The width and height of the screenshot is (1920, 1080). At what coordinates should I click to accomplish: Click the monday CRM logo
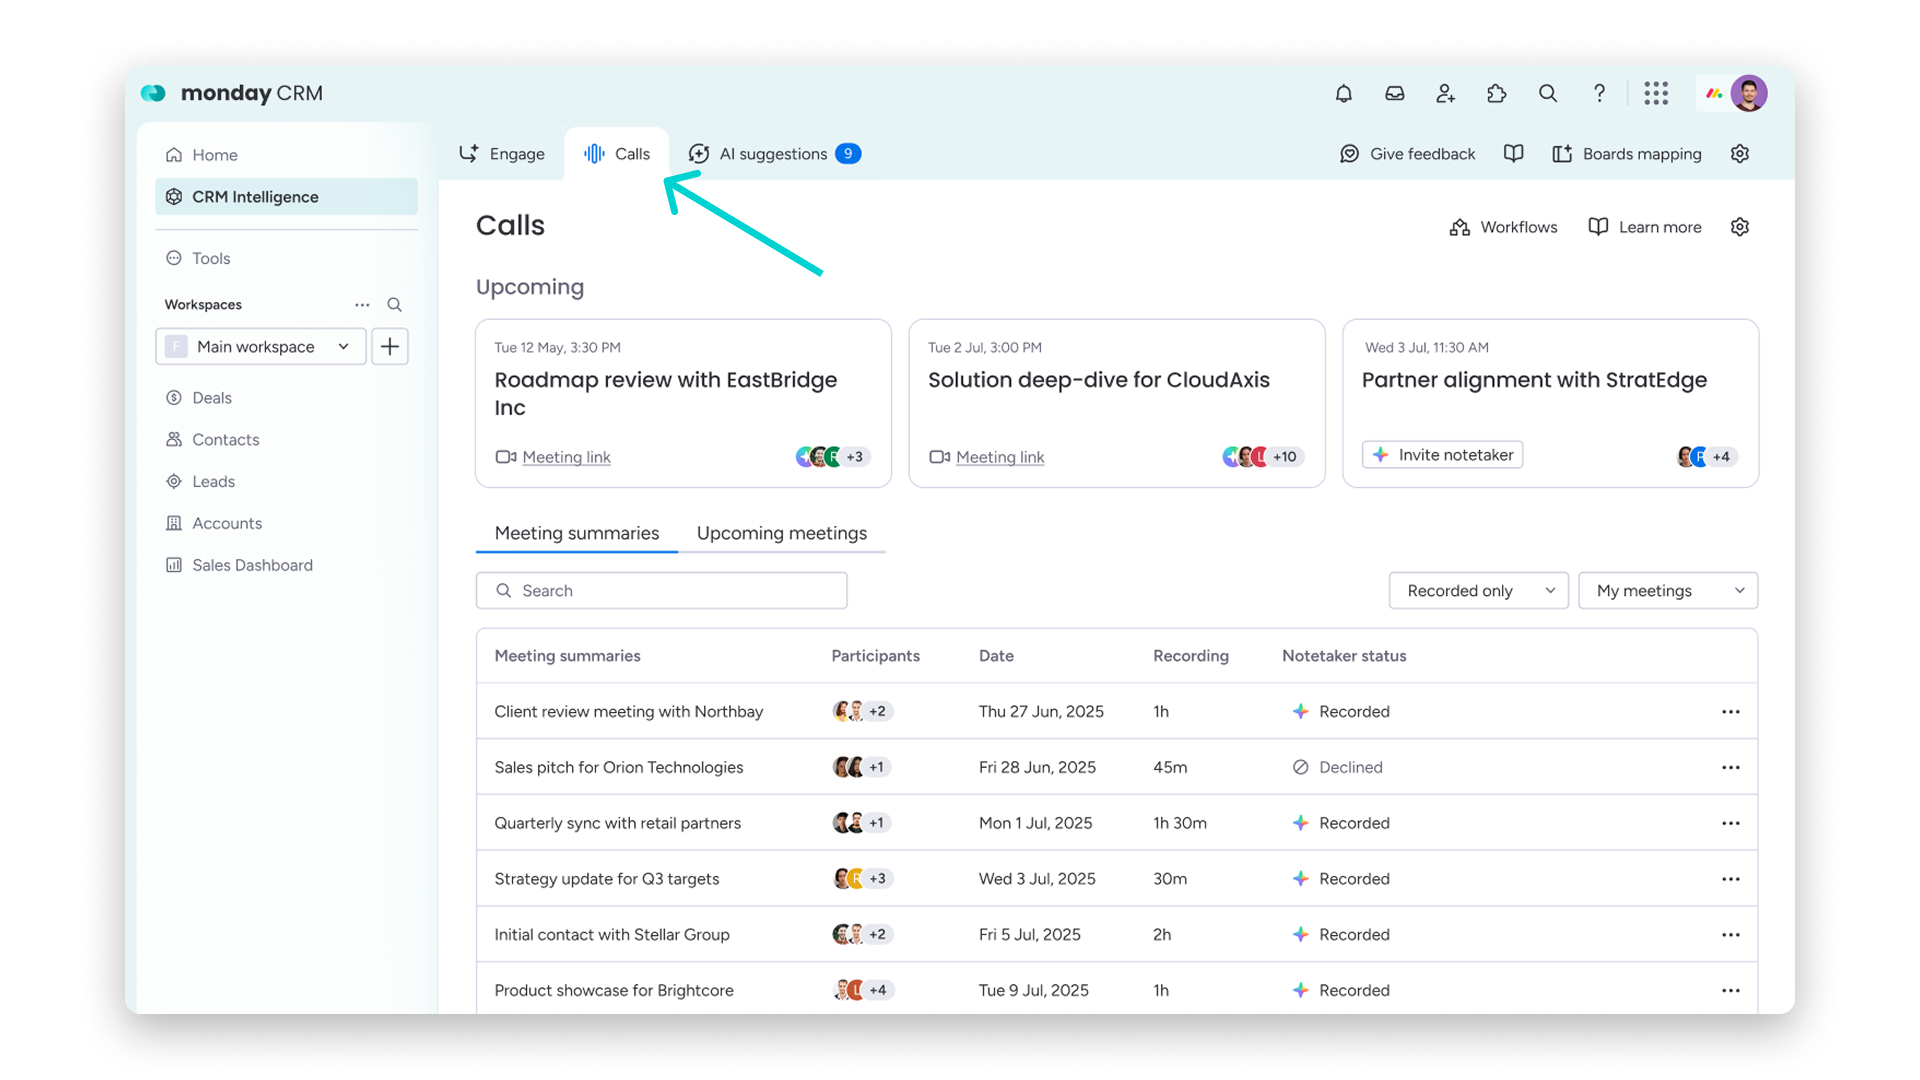pyautogui.click(x=232, y=93)
